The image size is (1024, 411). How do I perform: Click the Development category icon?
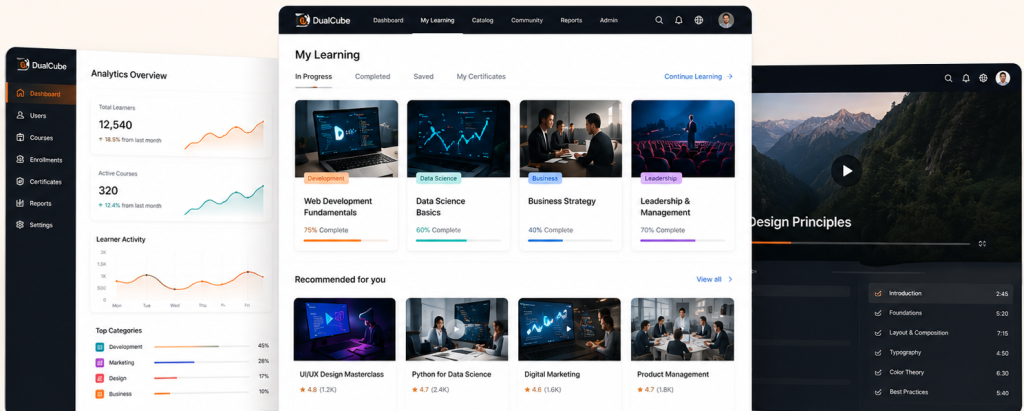coord(100,347)
